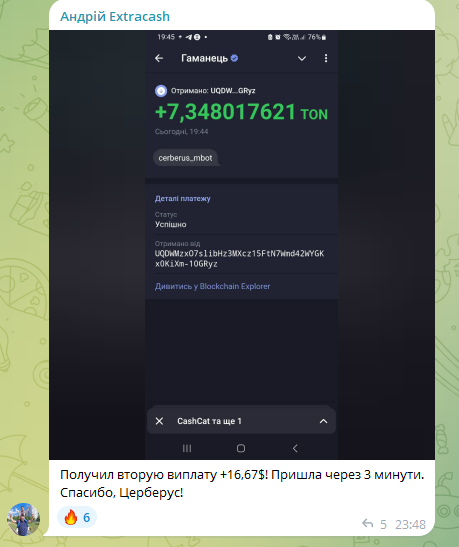Click the fire reaction with count 6
The image size is (459, 547).
(77, 517)
